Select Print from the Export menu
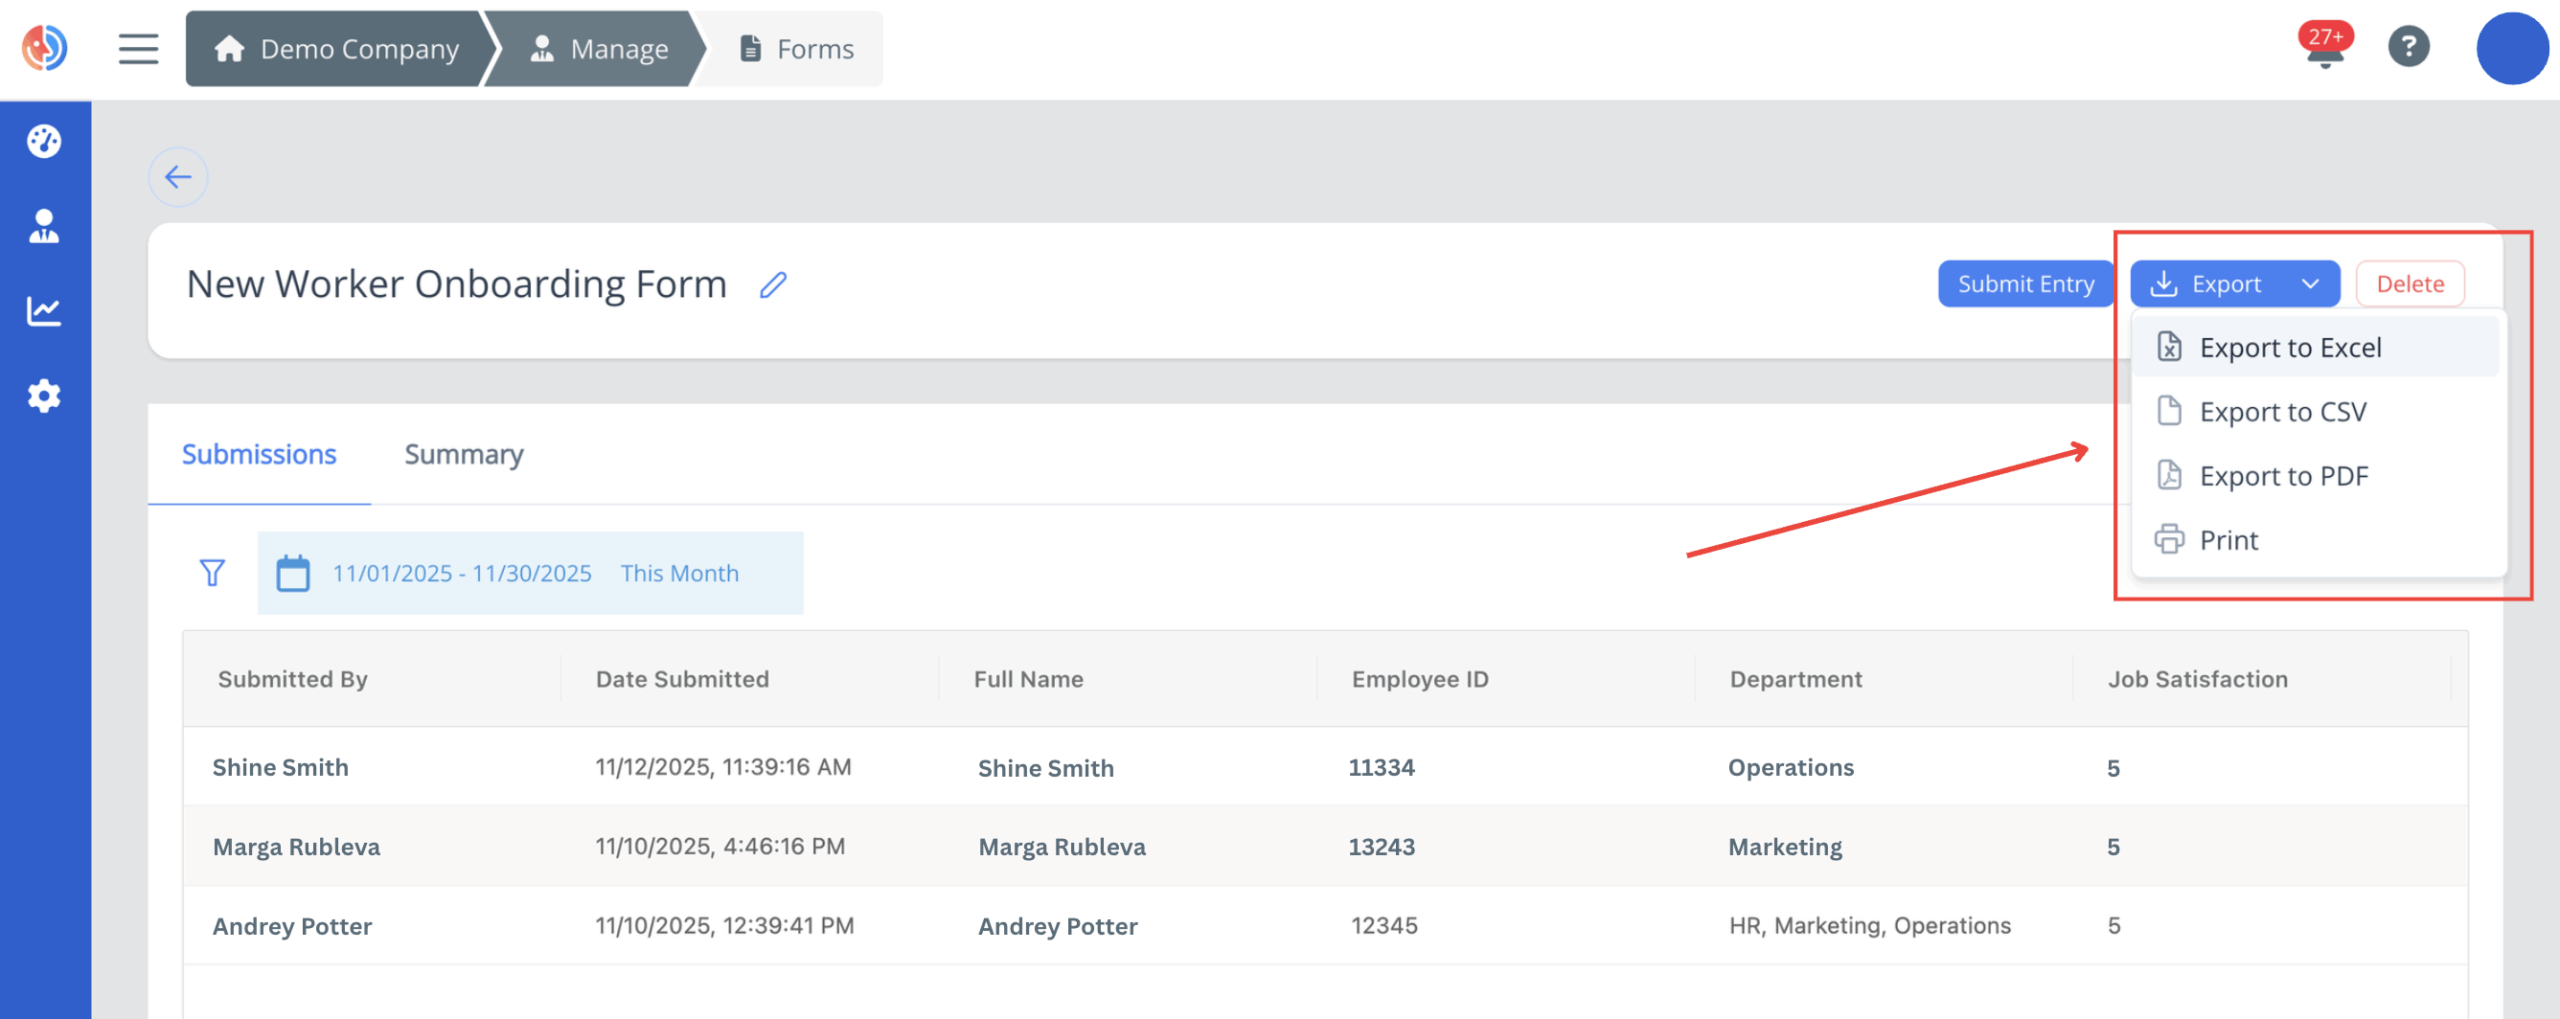Image resolution: width=2560 pixels, height=1019 pixels. (2228, 540)
